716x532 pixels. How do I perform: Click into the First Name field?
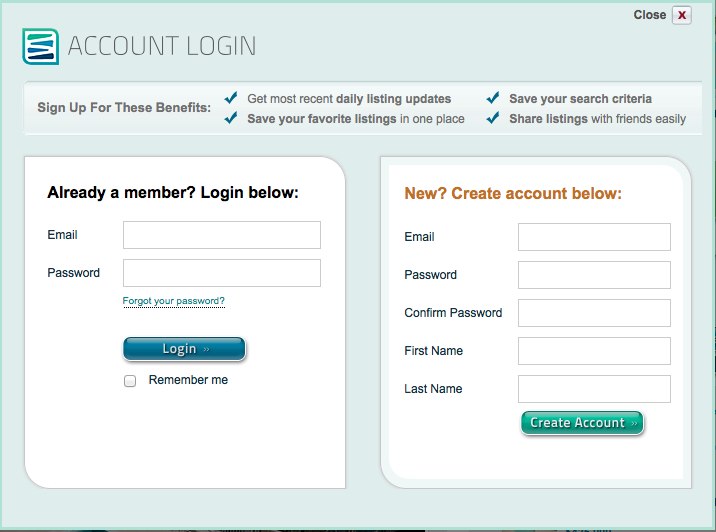[594, 351]
